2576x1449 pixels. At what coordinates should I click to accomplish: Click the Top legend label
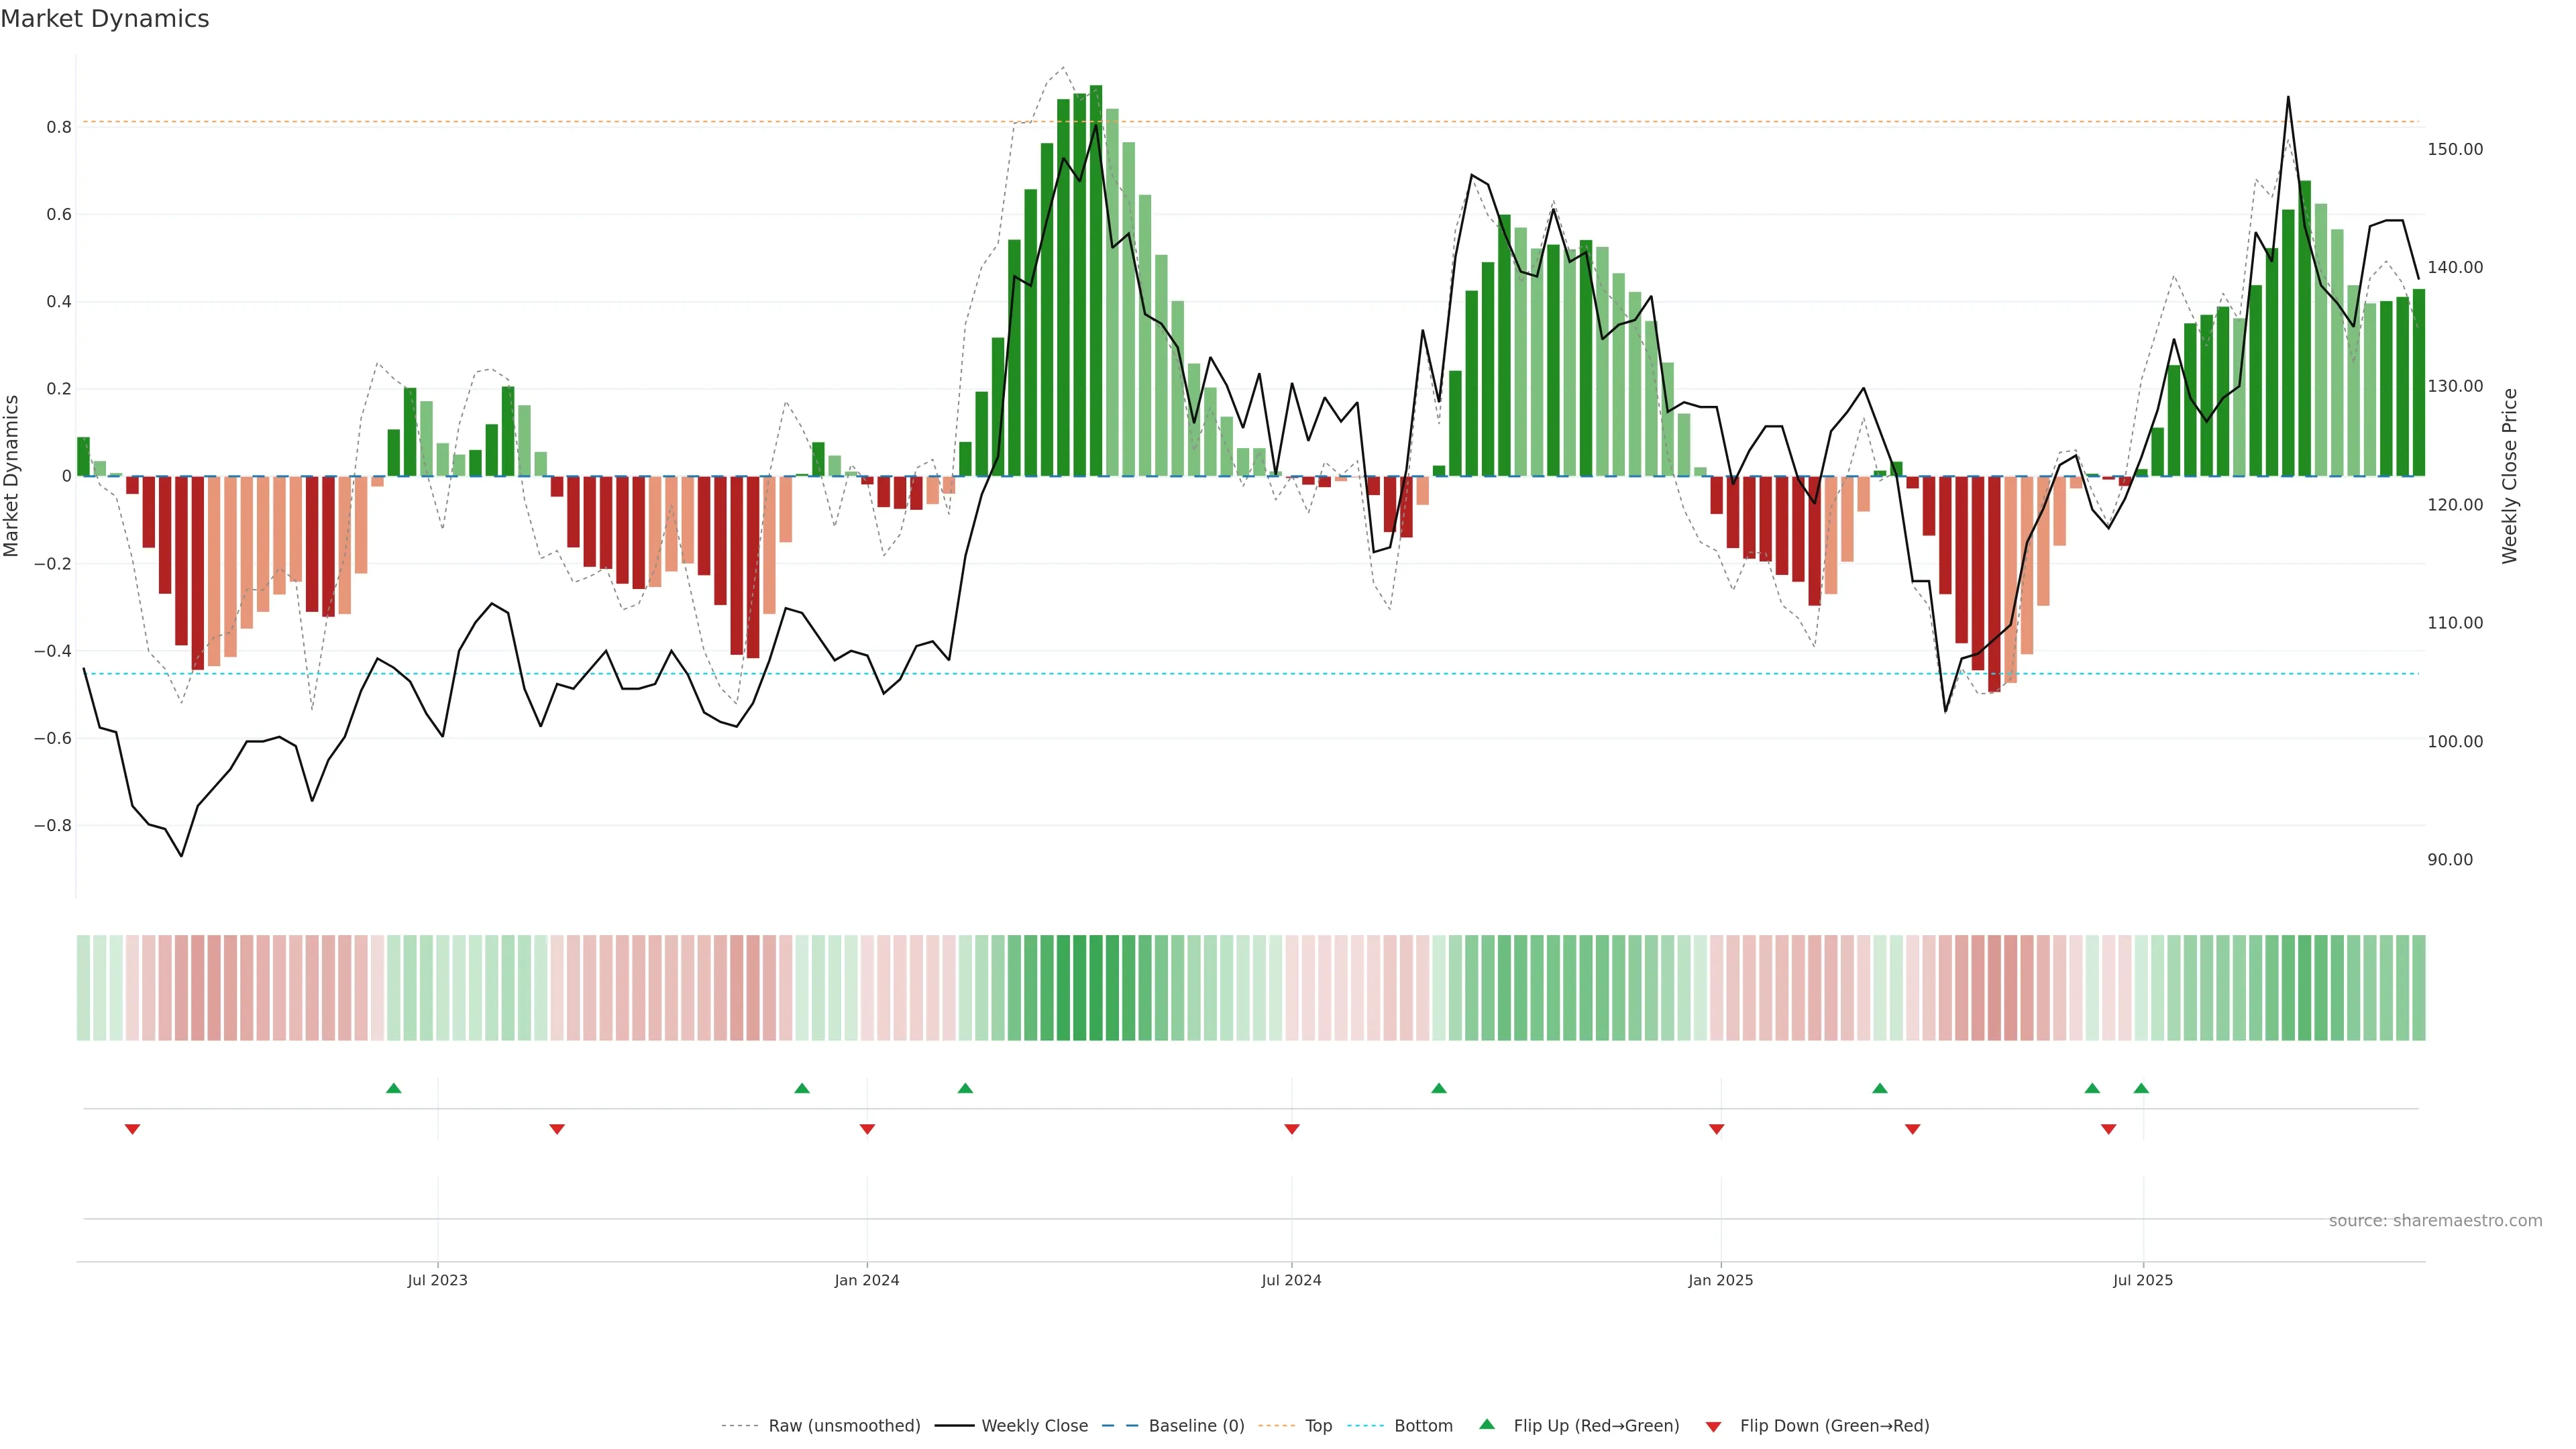click(1318, 1426)
